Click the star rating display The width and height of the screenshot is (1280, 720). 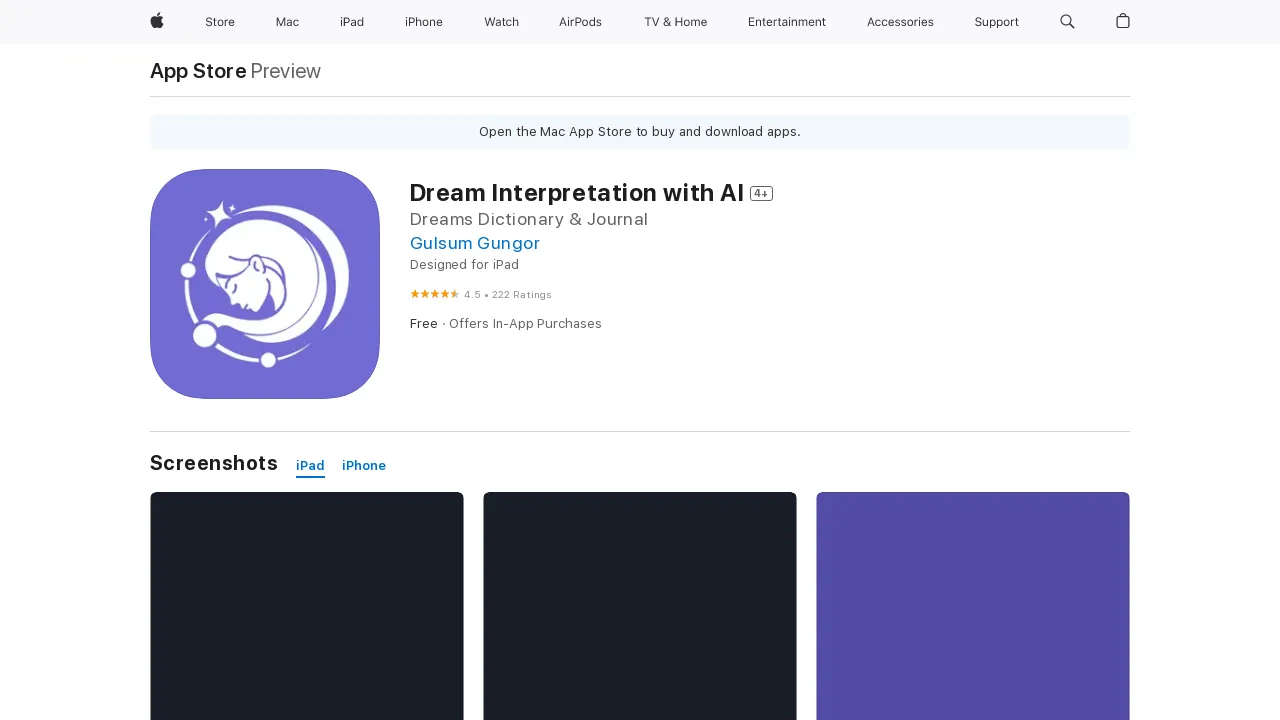(x=434, y=294)
